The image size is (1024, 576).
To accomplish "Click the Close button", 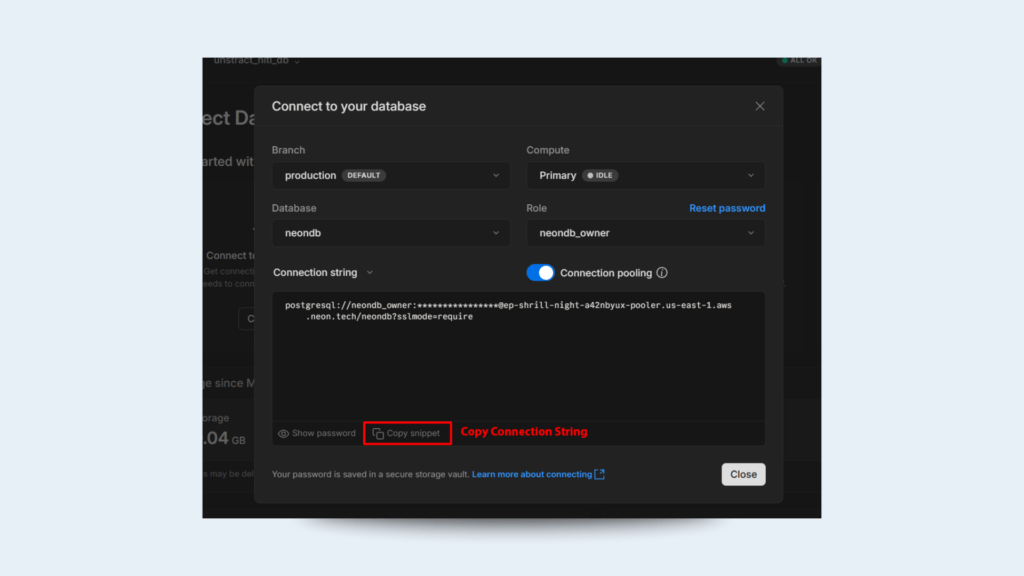I will pyautogui.click(x=743, y=474).
